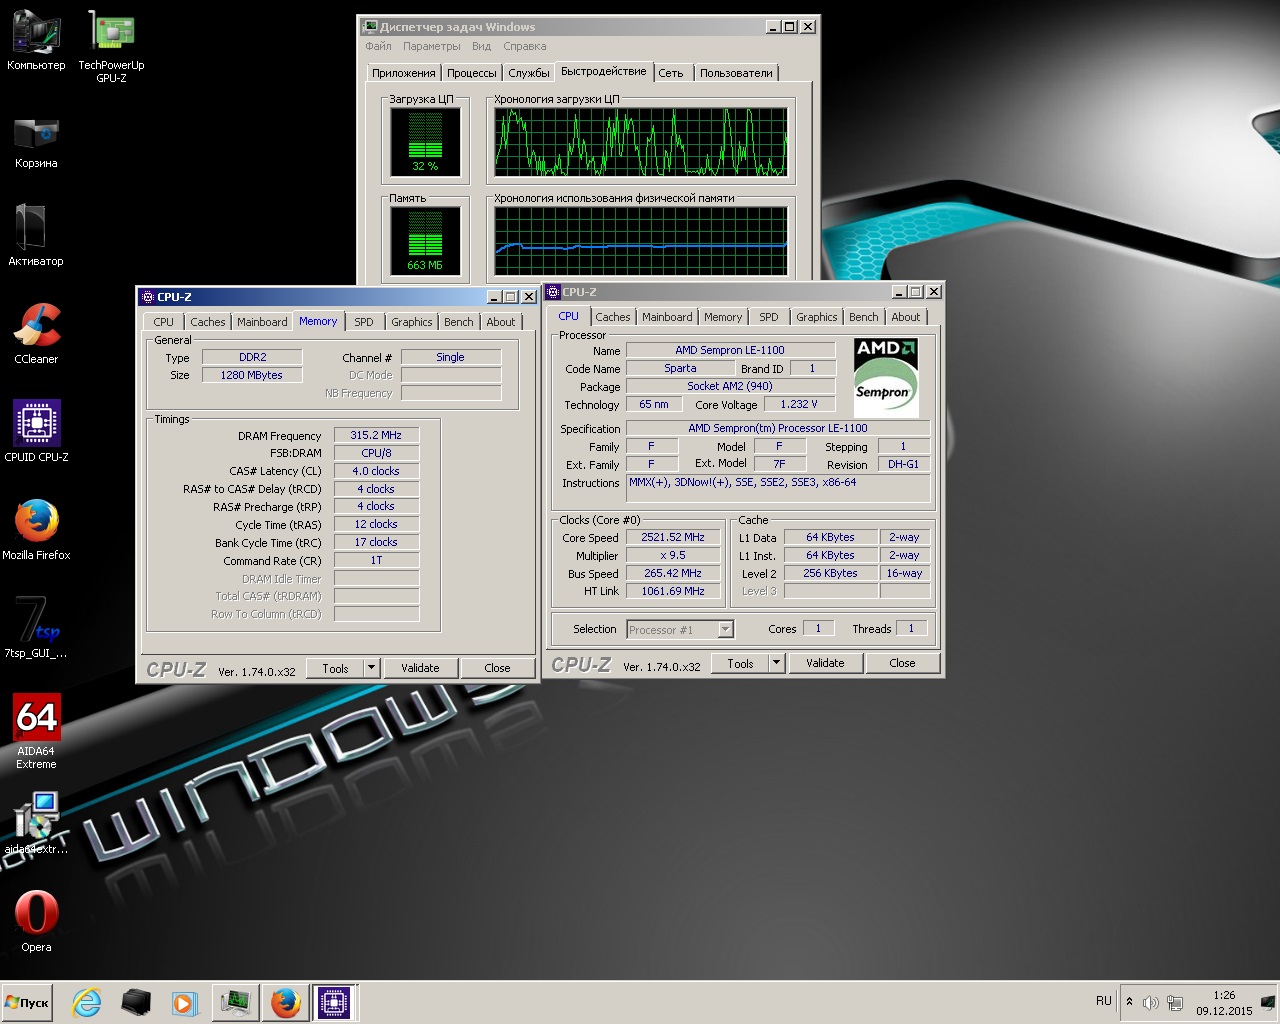Select About tab in left CPU-Z window
Image resolution: width=1280 pixels, height=1024 pixels.
pos(501,322)
